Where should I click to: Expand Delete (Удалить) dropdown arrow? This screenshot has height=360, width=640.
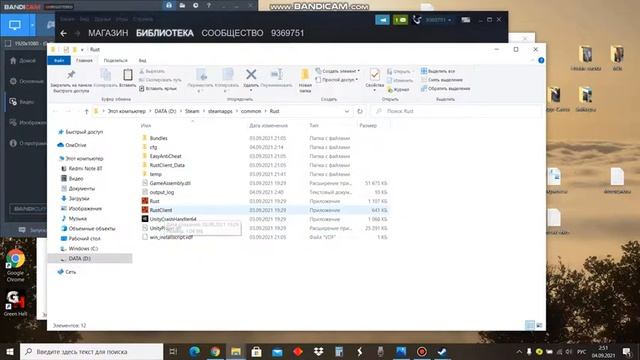pyautogui.click(x=251, y=90)
